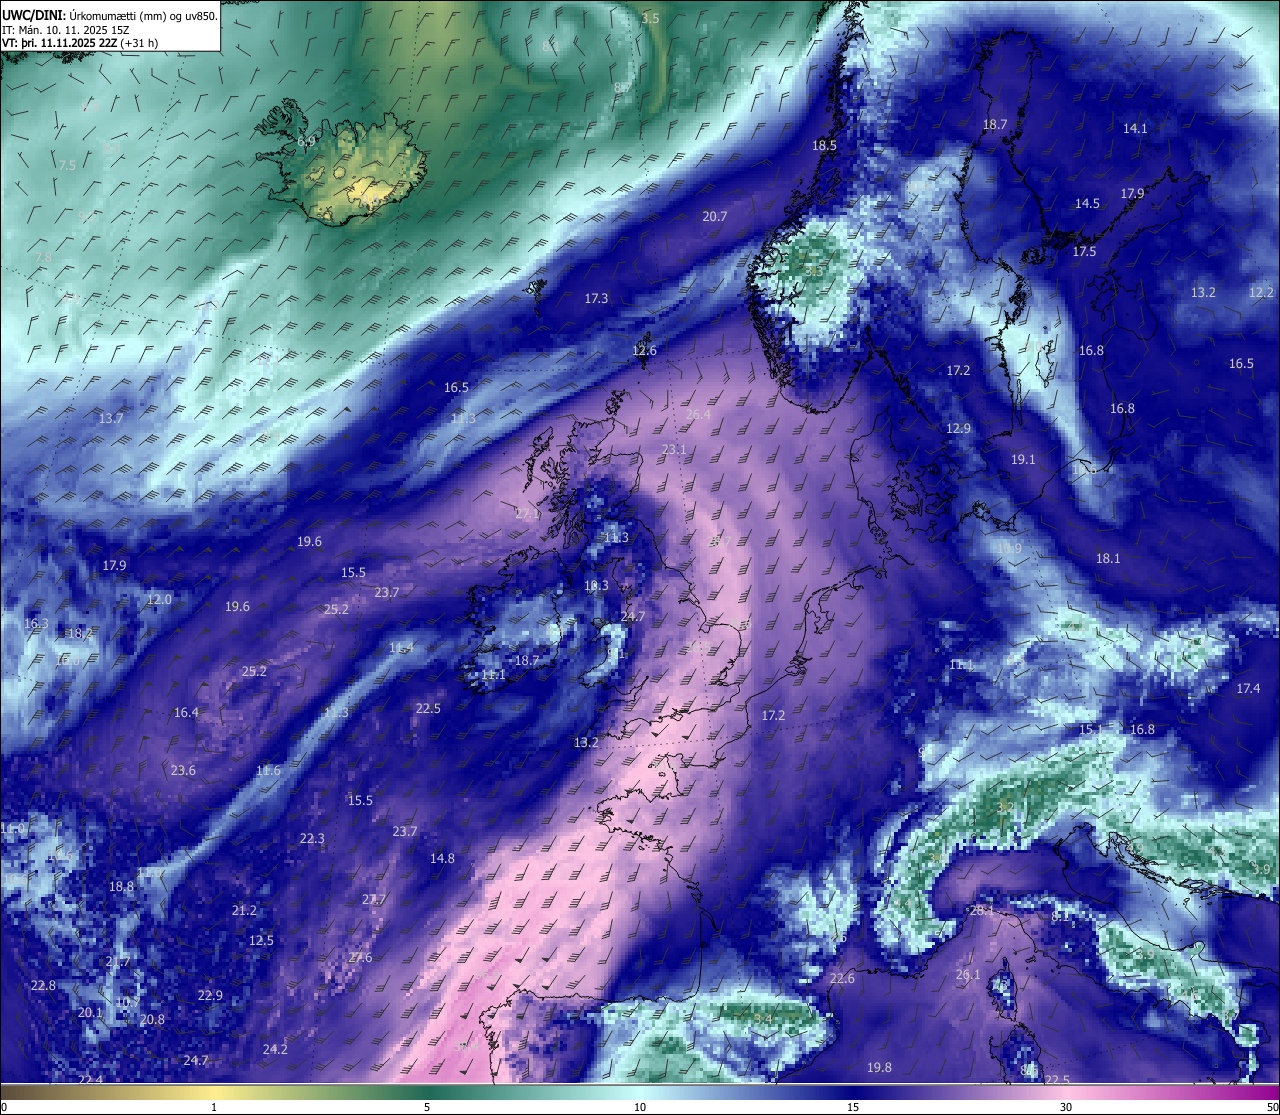Viewport: 1280px width, 1115px height.
Task: Select the 15.1 value label
Action: pyautogui.click(x=1090, y=729)
